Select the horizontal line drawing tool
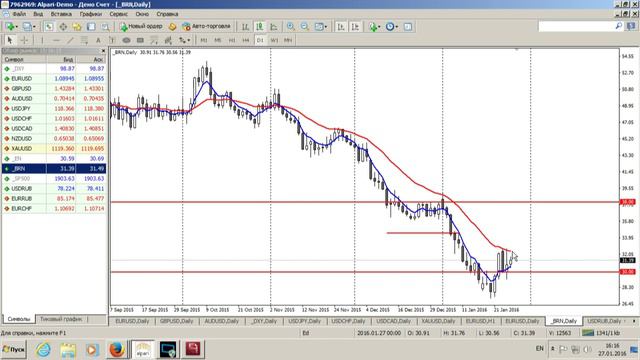 tap(56, 40)
